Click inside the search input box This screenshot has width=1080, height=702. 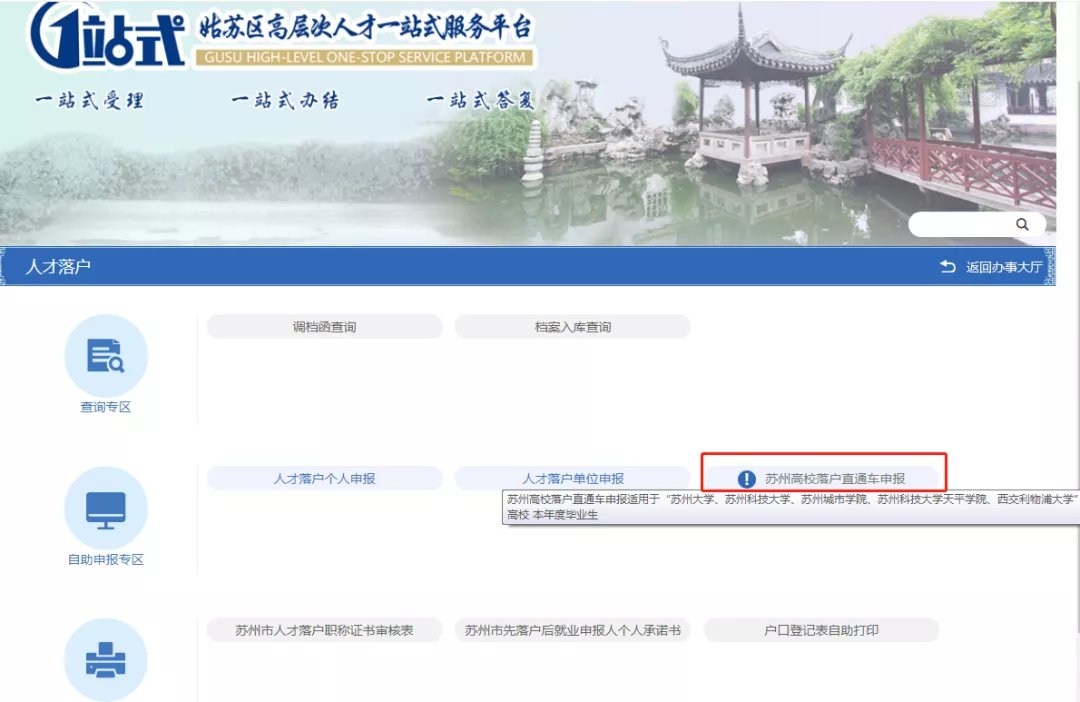point(960,225)
